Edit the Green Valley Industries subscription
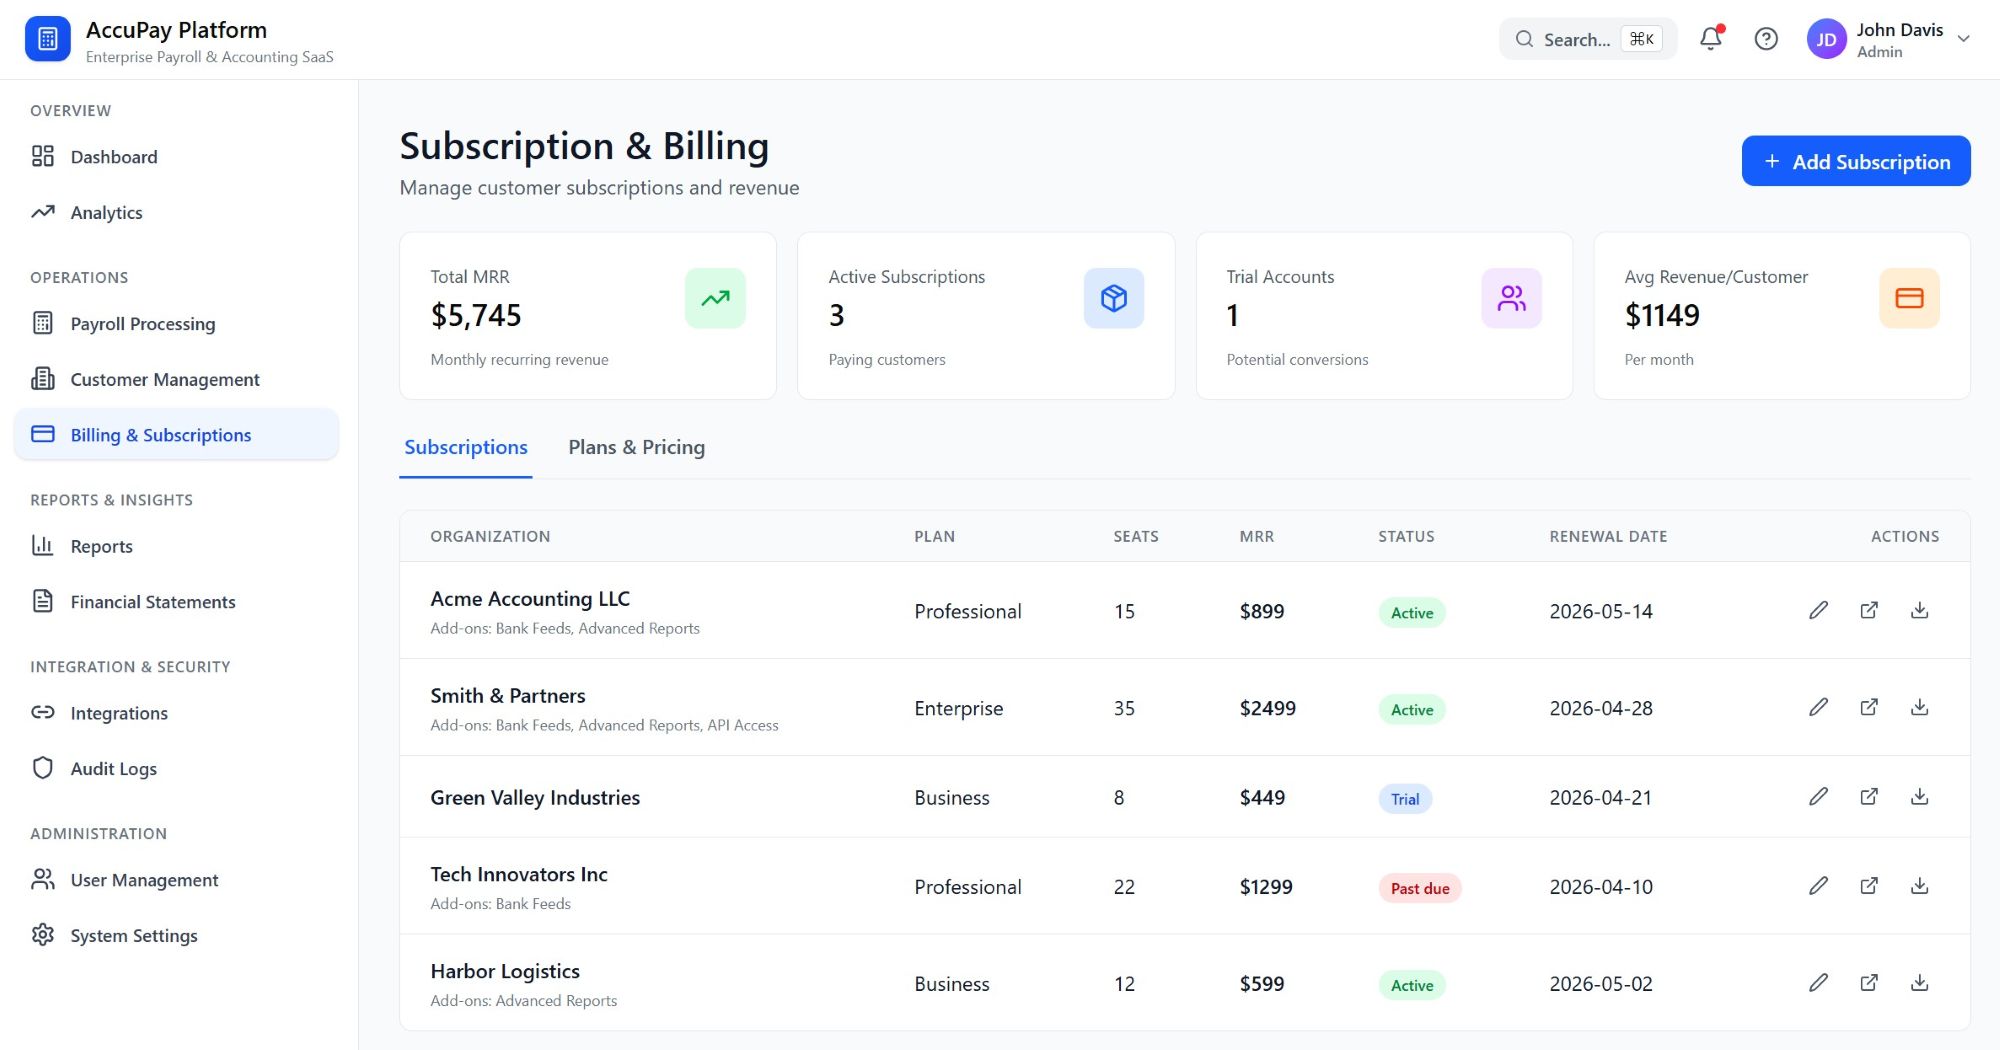Image resolution: width=2000 pixels, height=1050 pixels. click(x=1818, y=796)
